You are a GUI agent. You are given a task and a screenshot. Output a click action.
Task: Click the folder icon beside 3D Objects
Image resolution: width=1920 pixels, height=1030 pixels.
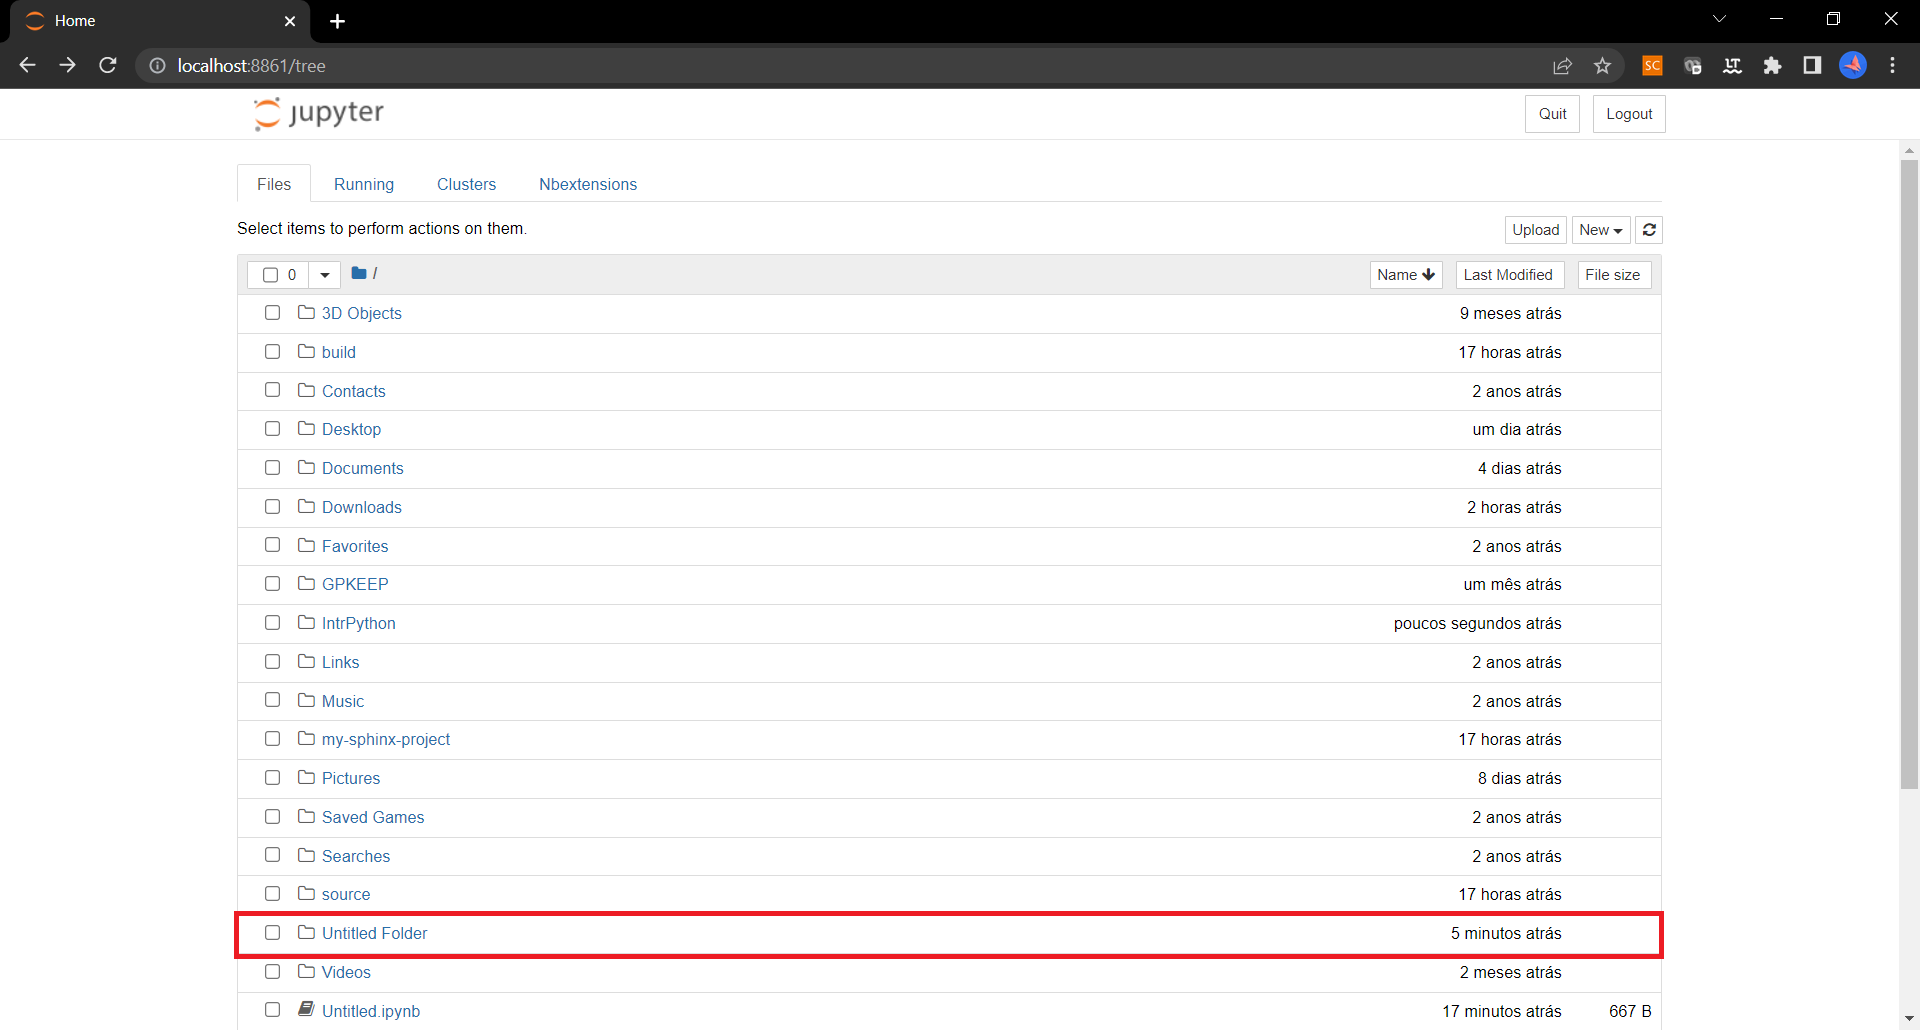(x=306, y=313)
